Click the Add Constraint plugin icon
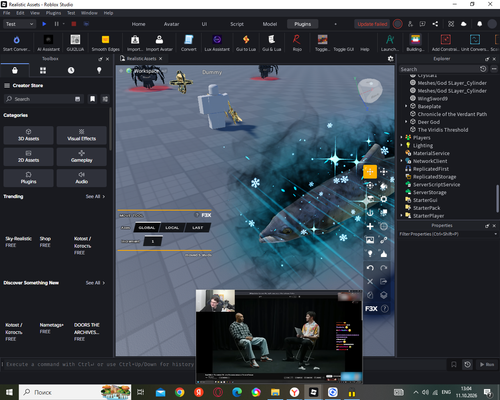 point(445,43)
